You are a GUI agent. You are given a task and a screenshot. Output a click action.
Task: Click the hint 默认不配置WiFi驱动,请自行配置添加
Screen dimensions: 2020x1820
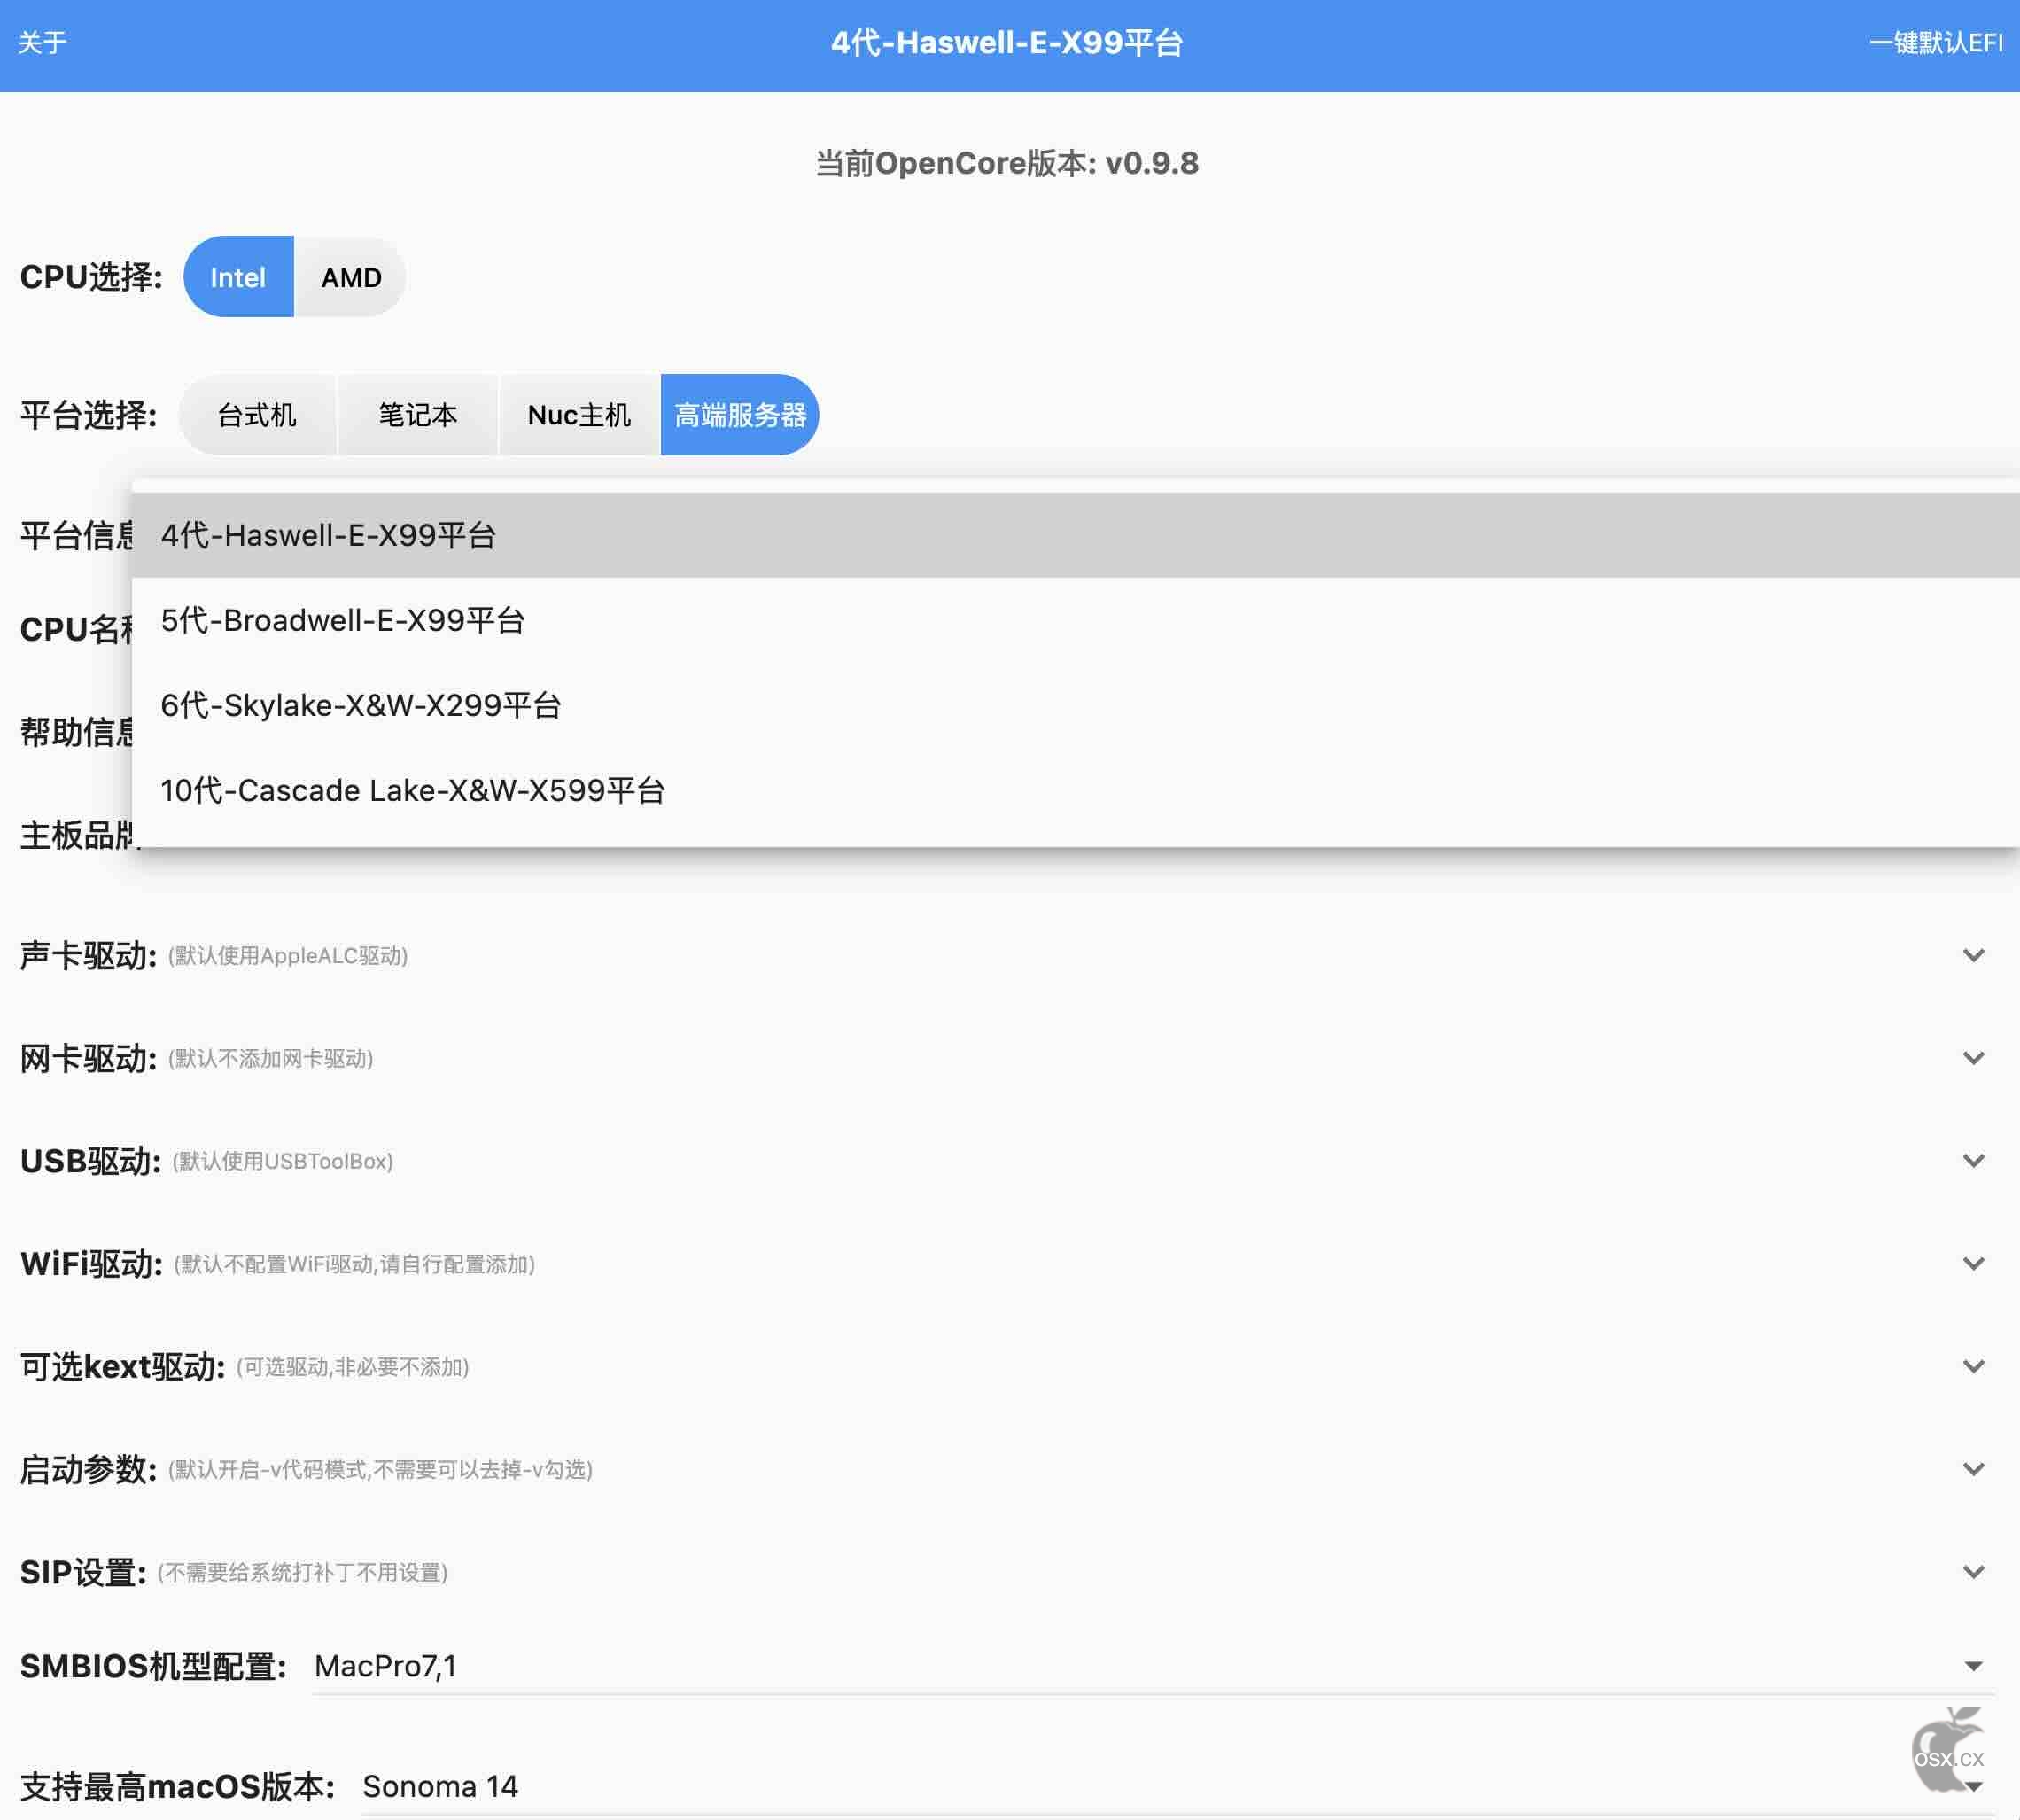[355, 1264]
